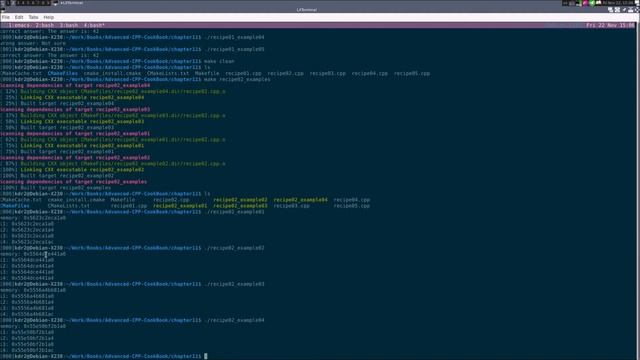
Task: Click 'recipe03.cpp' in the first ls output
Action: pyautogui.click(x=327, y=73)
